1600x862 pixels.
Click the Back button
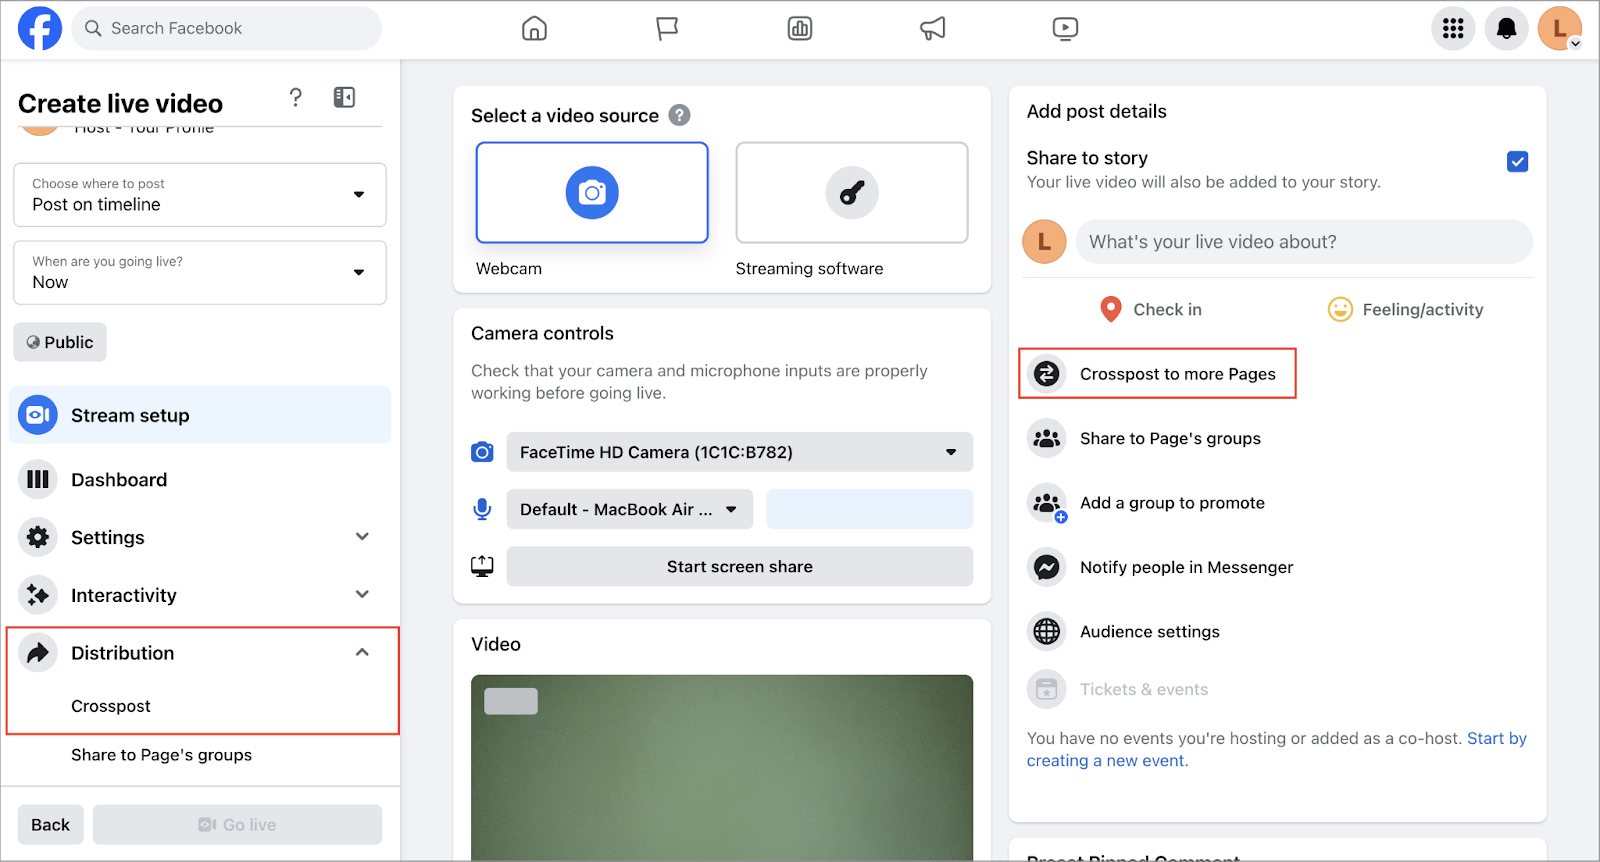click(50, 825)
